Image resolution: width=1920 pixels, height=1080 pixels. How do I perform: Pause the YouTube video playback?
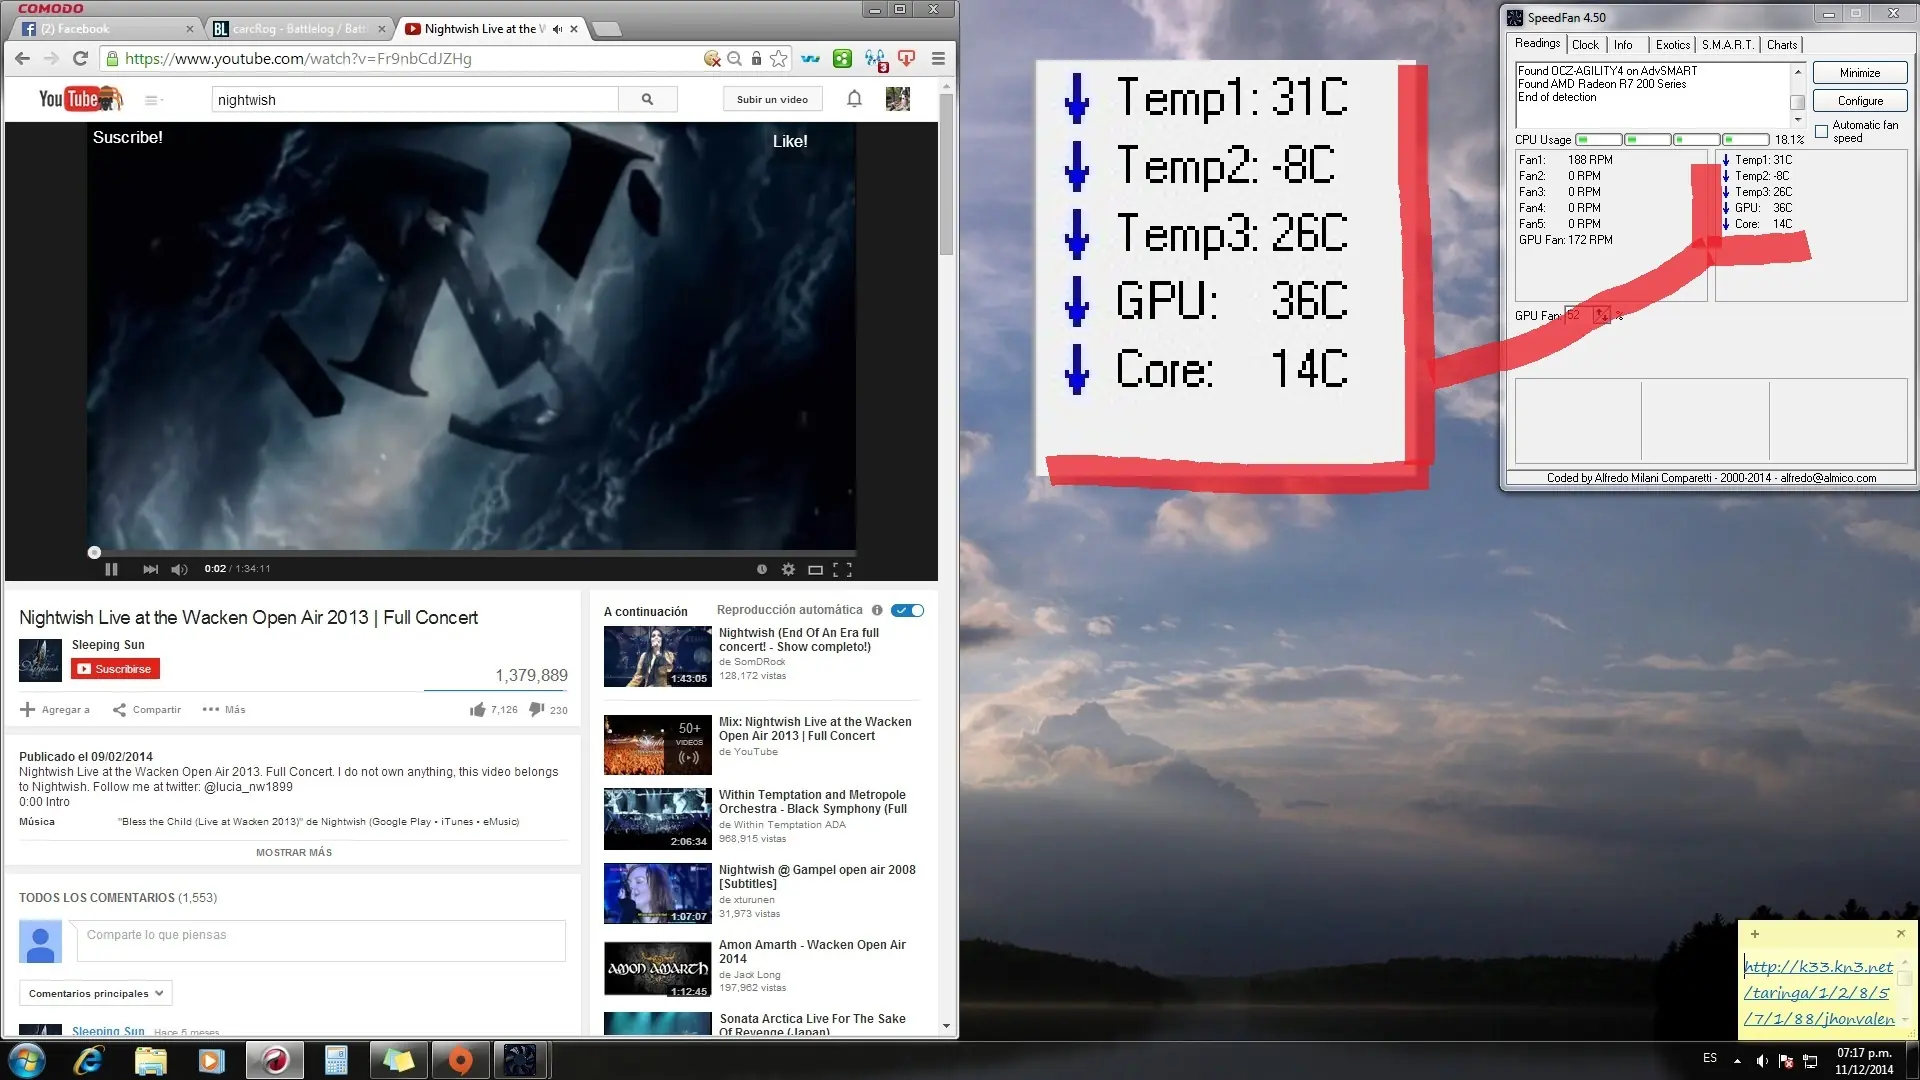click(111, 569)
